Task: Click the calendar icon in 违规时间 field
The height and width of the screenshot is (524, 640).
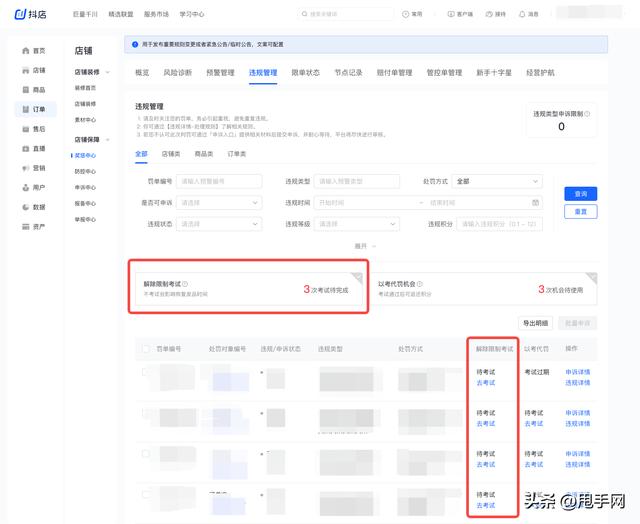Action: pos(535,202)
